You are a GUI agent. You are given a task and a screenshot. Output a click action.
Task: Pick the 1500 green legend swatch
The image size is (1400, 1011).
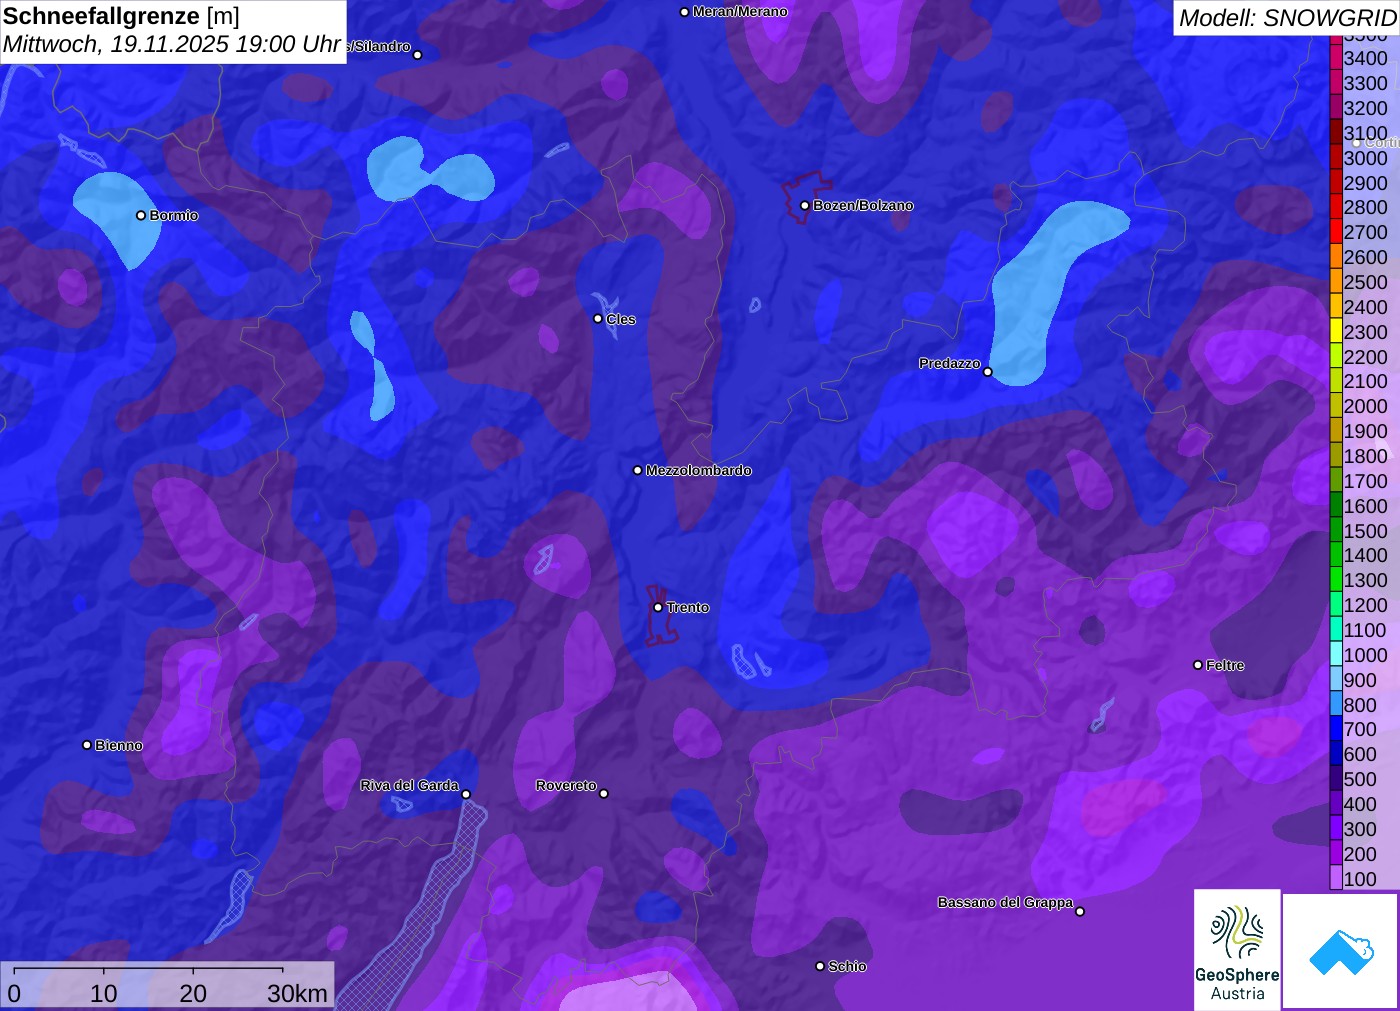[1336, 530]
